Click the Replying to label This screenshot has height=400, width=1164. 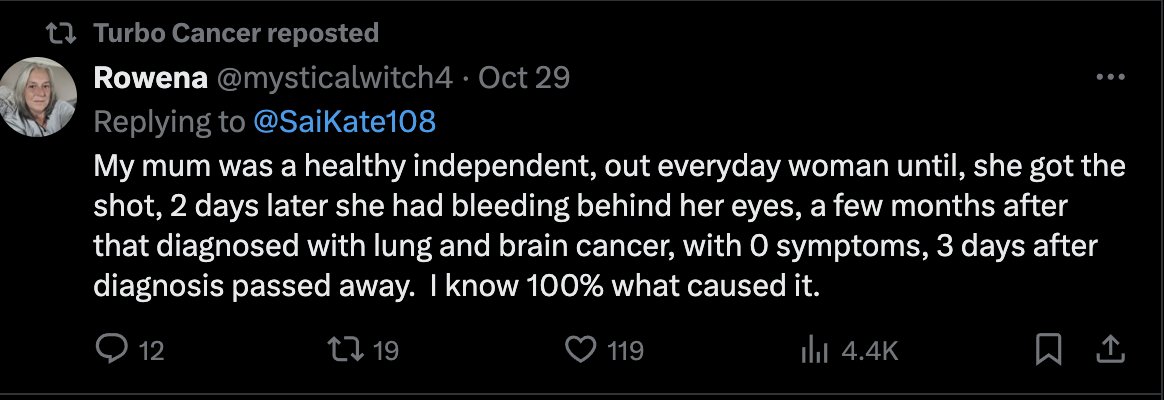pos(169,122)
